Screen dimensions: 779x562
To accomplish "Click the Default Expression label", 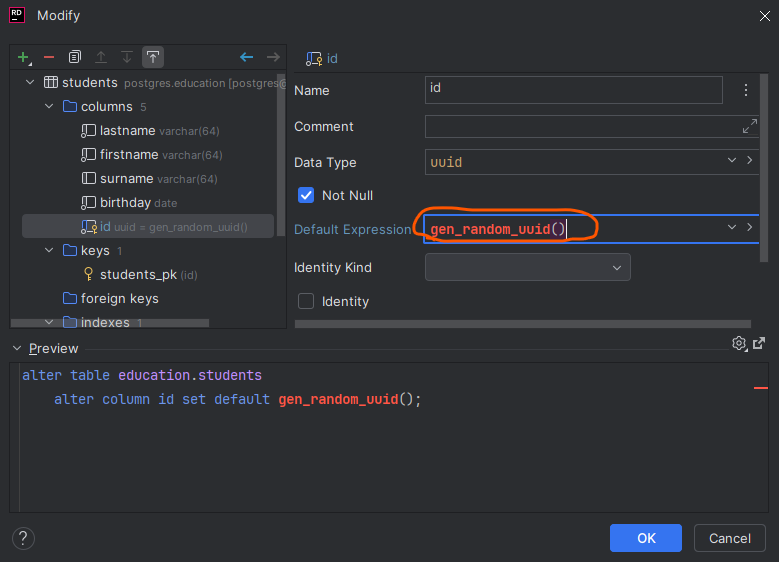I will [x=353, y=230].
